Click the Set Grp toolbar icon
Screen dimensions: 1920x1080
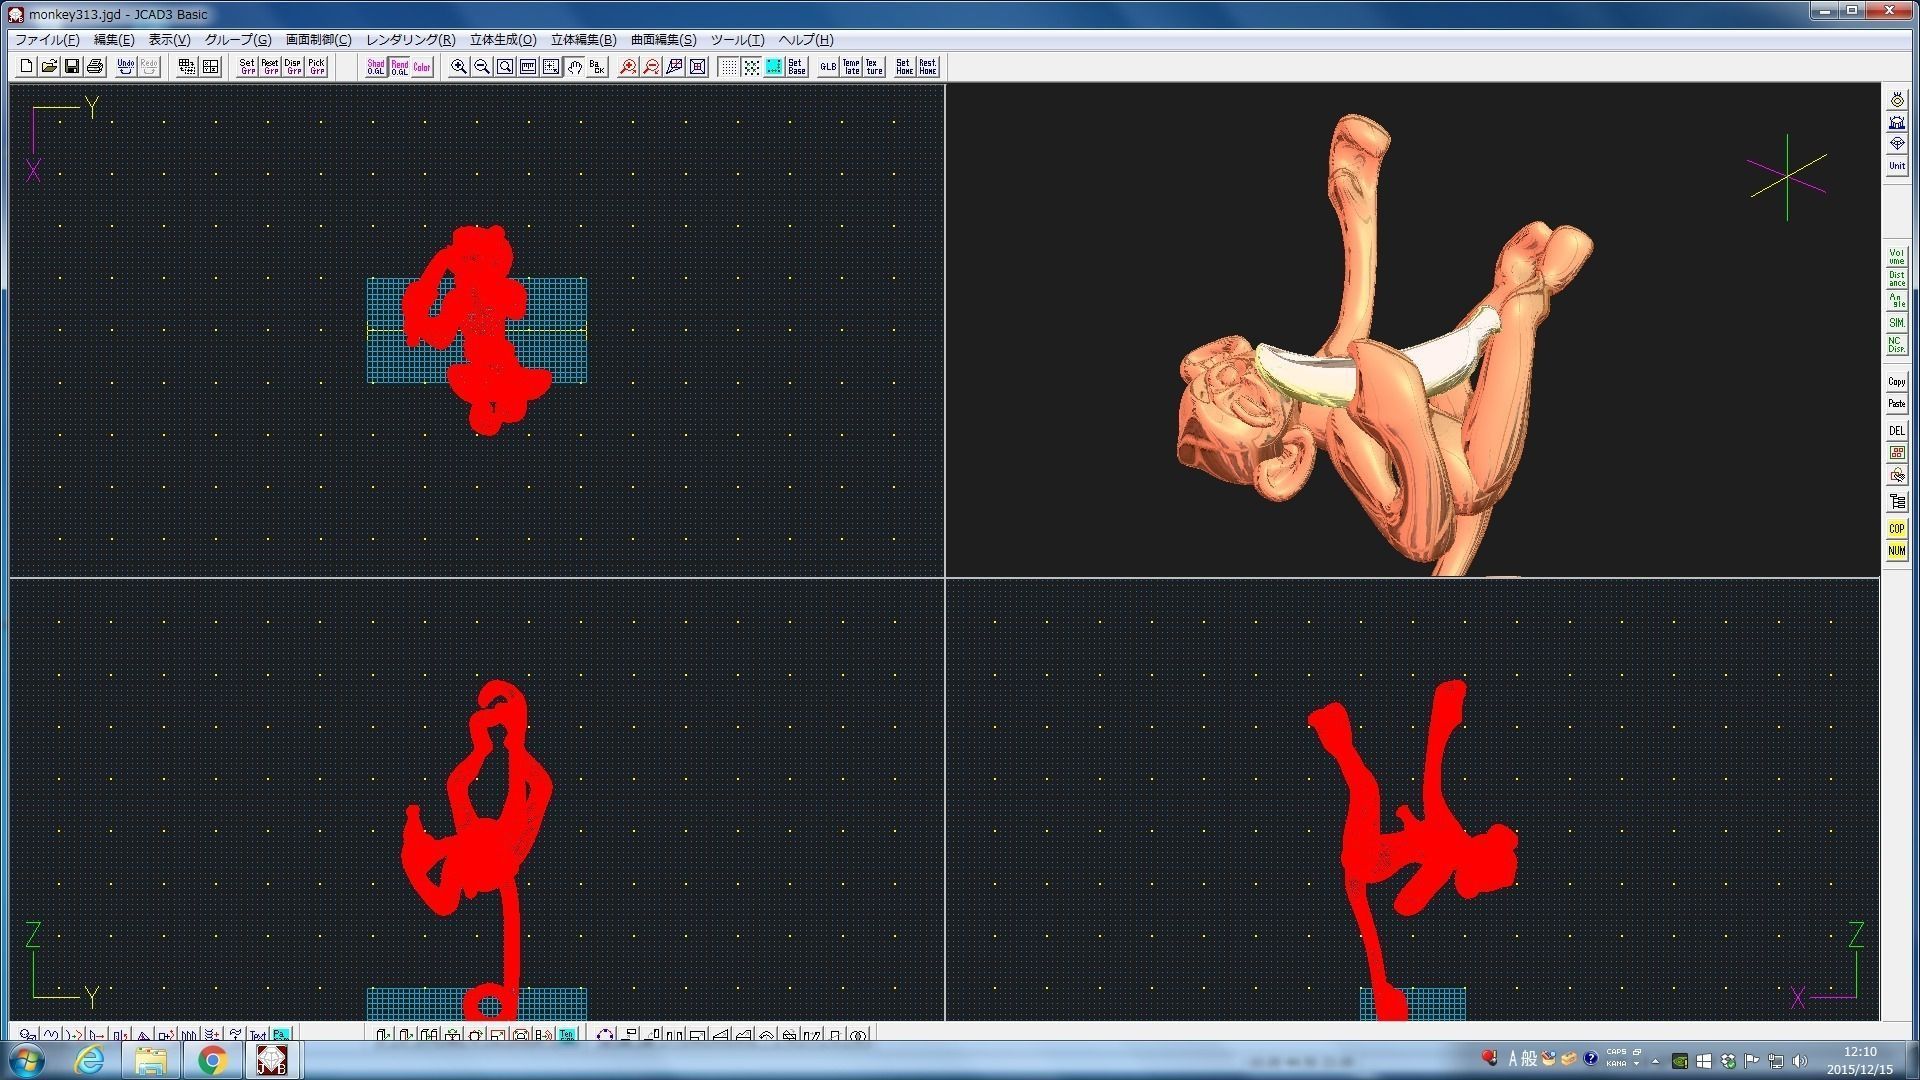pos(247,67)
